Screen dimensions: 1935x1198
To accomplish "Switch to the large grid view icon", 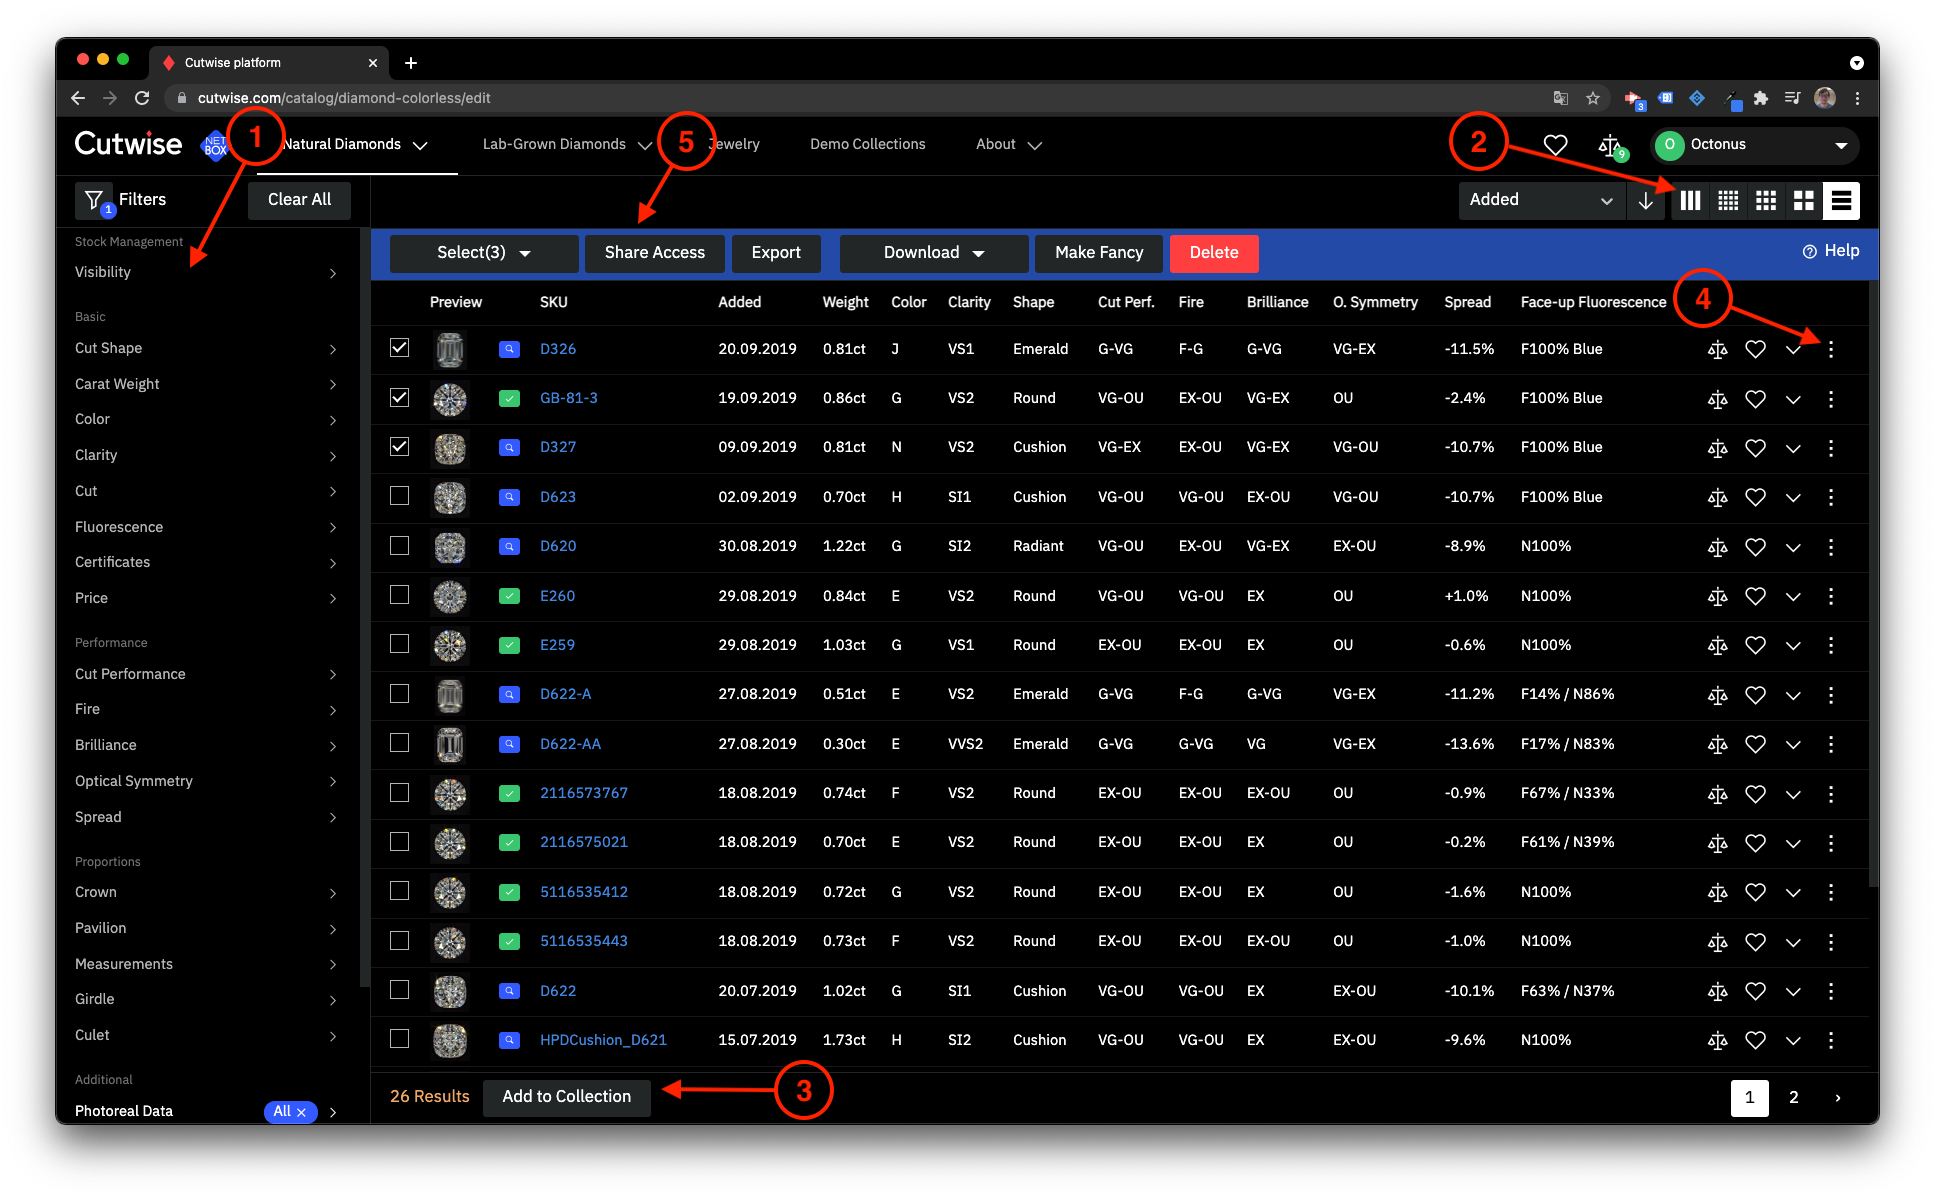I will [x=1804, y=200].
